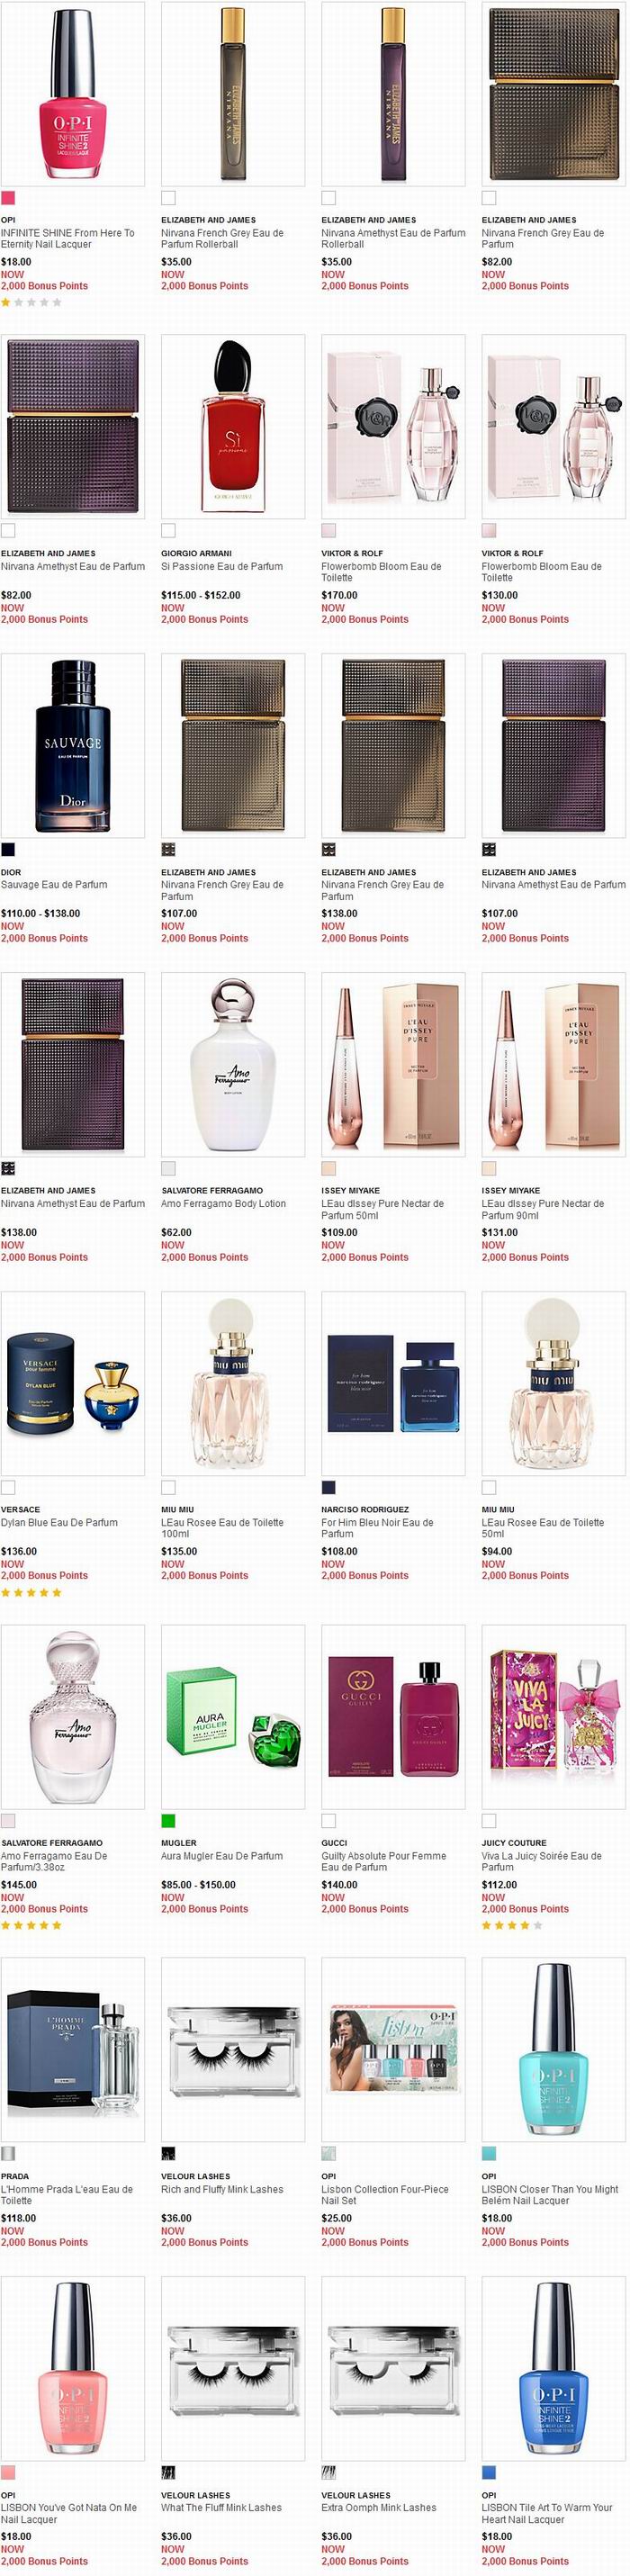Click the Lisbon Collection Four-Piece Nail Set title

[x=385, y=2194]
